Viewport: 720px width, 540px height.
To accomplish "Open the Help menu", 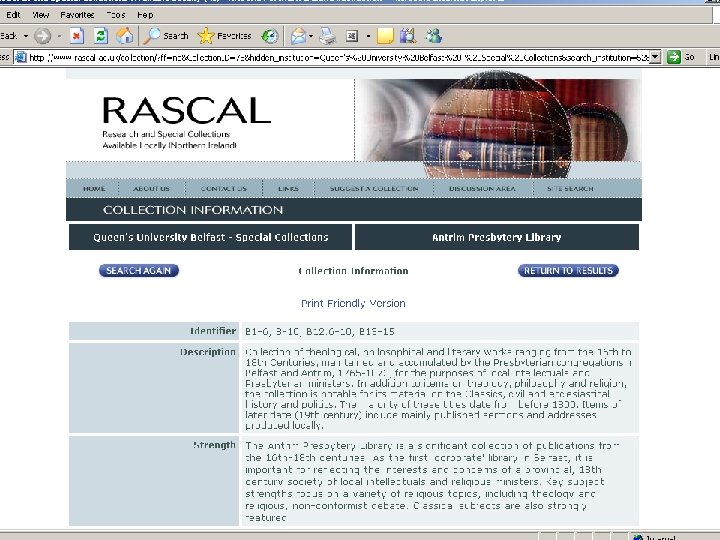I will (145, 15).
